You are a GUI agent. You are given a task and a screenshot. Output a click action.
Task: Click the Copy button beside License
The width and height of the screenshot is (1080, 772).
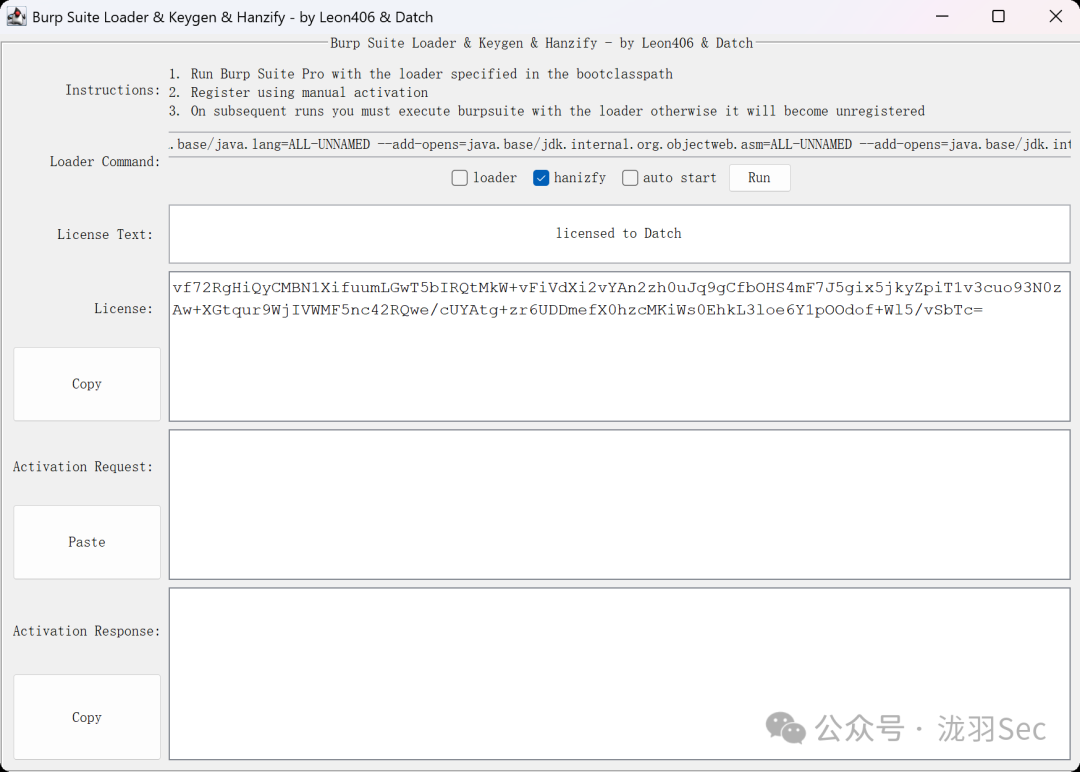87,384
